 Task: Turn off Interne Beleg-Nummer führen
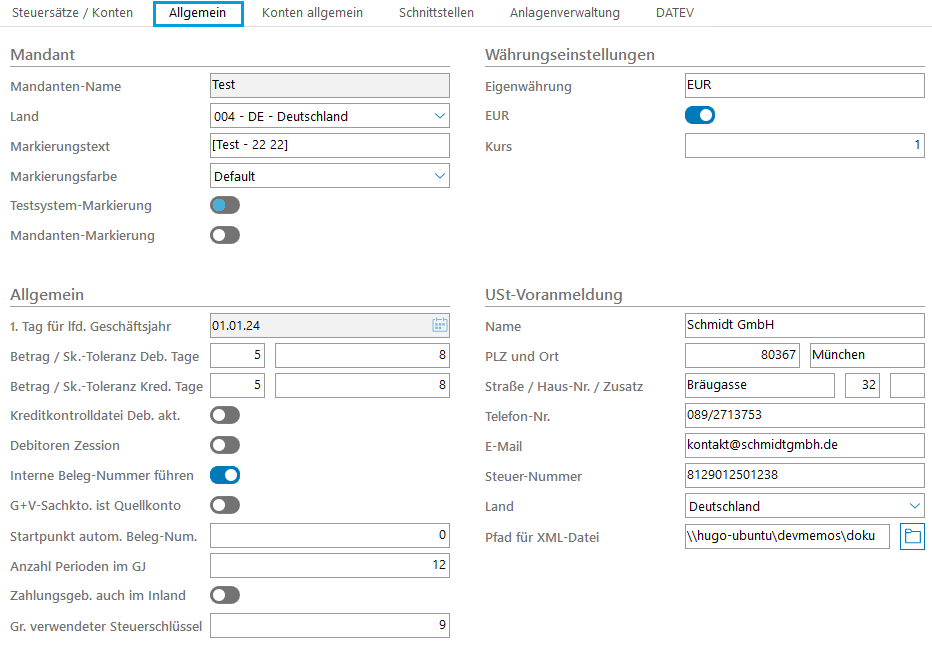point(225,475)
